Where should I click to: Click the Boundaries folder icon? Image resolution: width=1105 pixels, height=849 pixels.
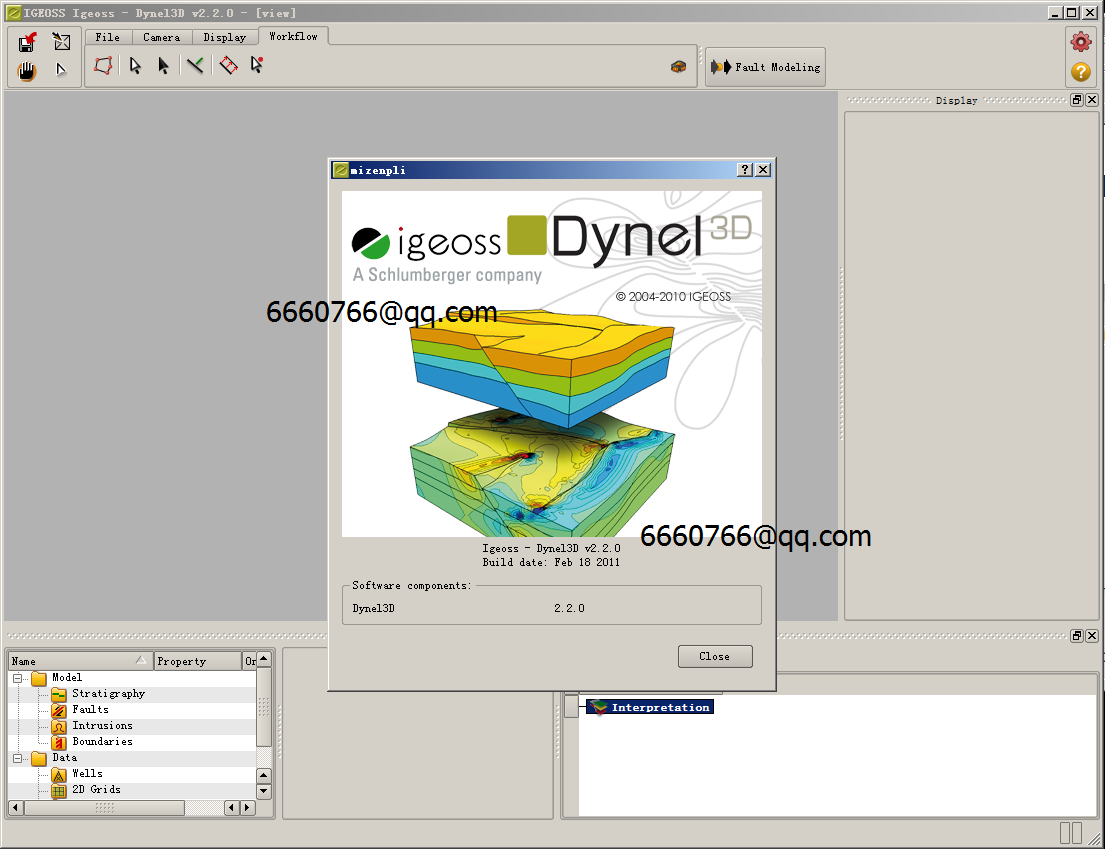(x=59, y=742)
